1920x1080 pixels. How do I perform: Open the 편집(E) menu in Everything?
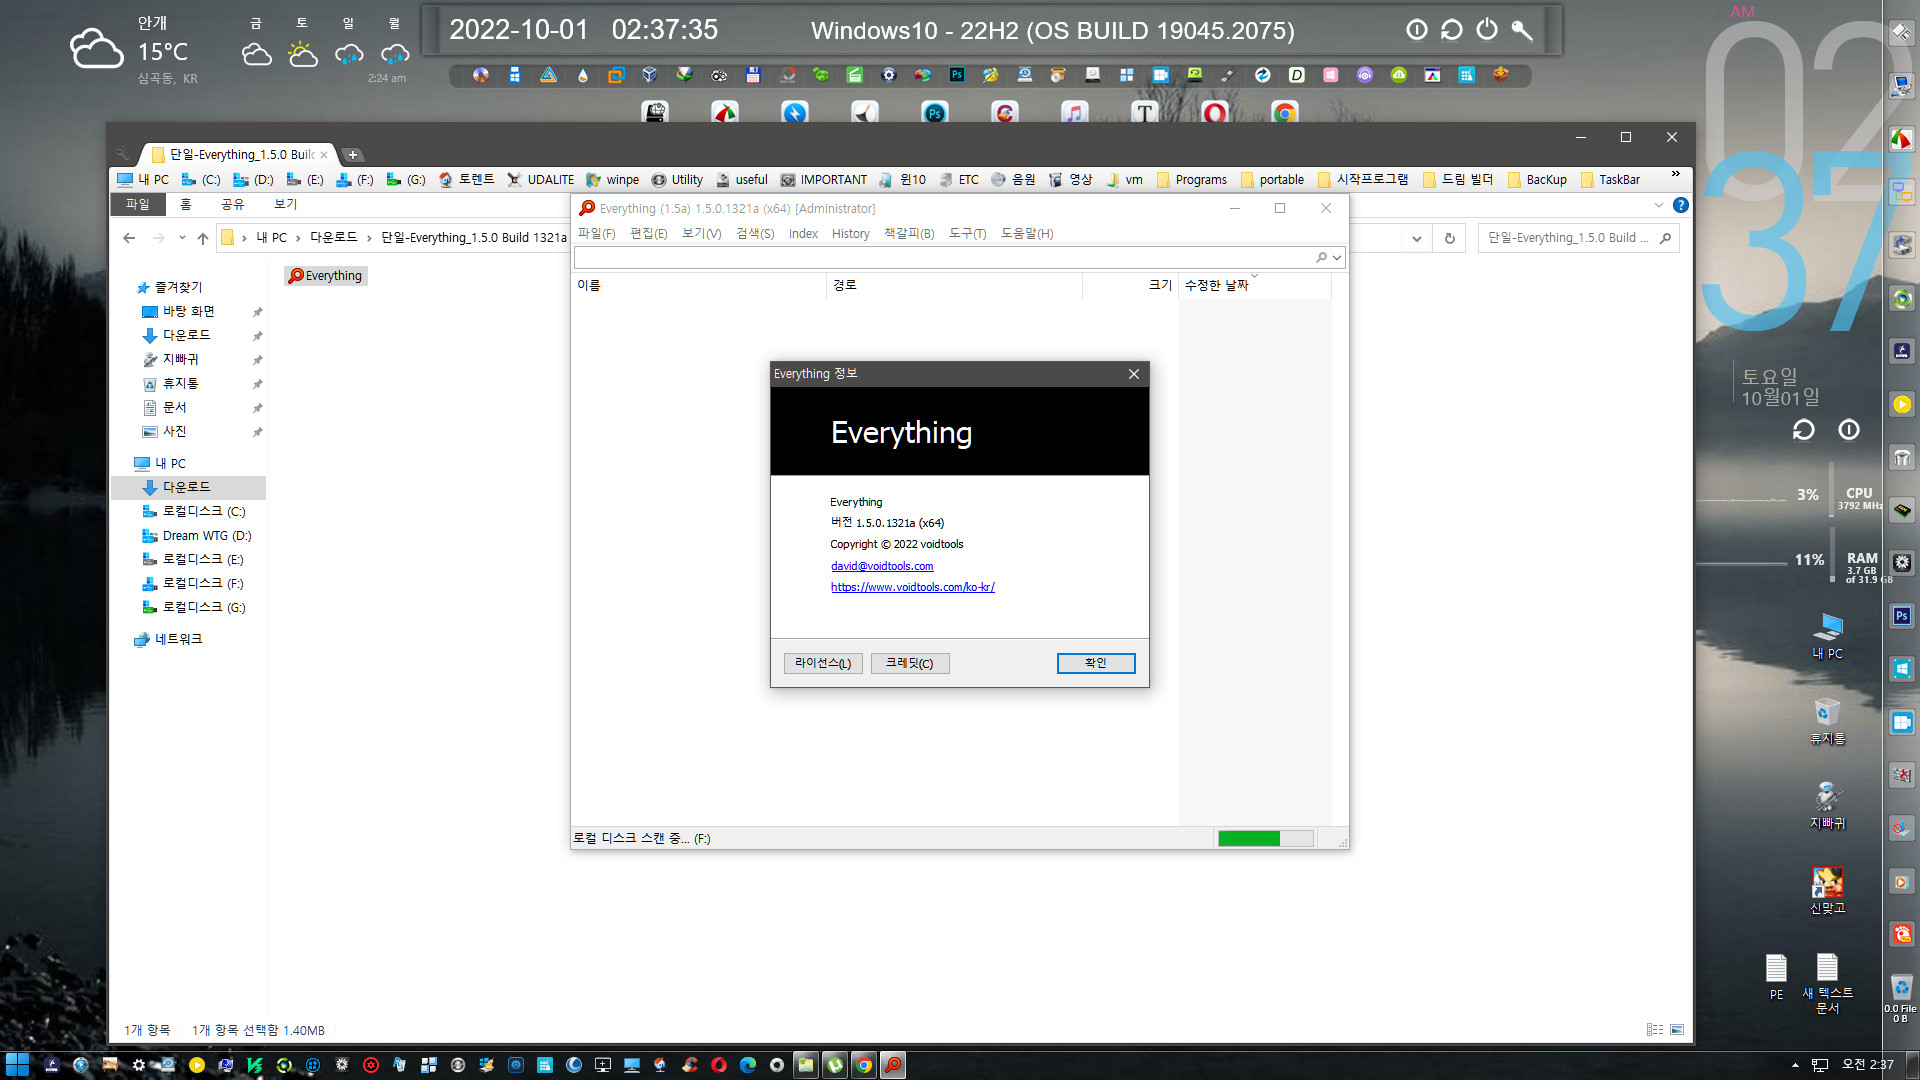tap(649, 234)
